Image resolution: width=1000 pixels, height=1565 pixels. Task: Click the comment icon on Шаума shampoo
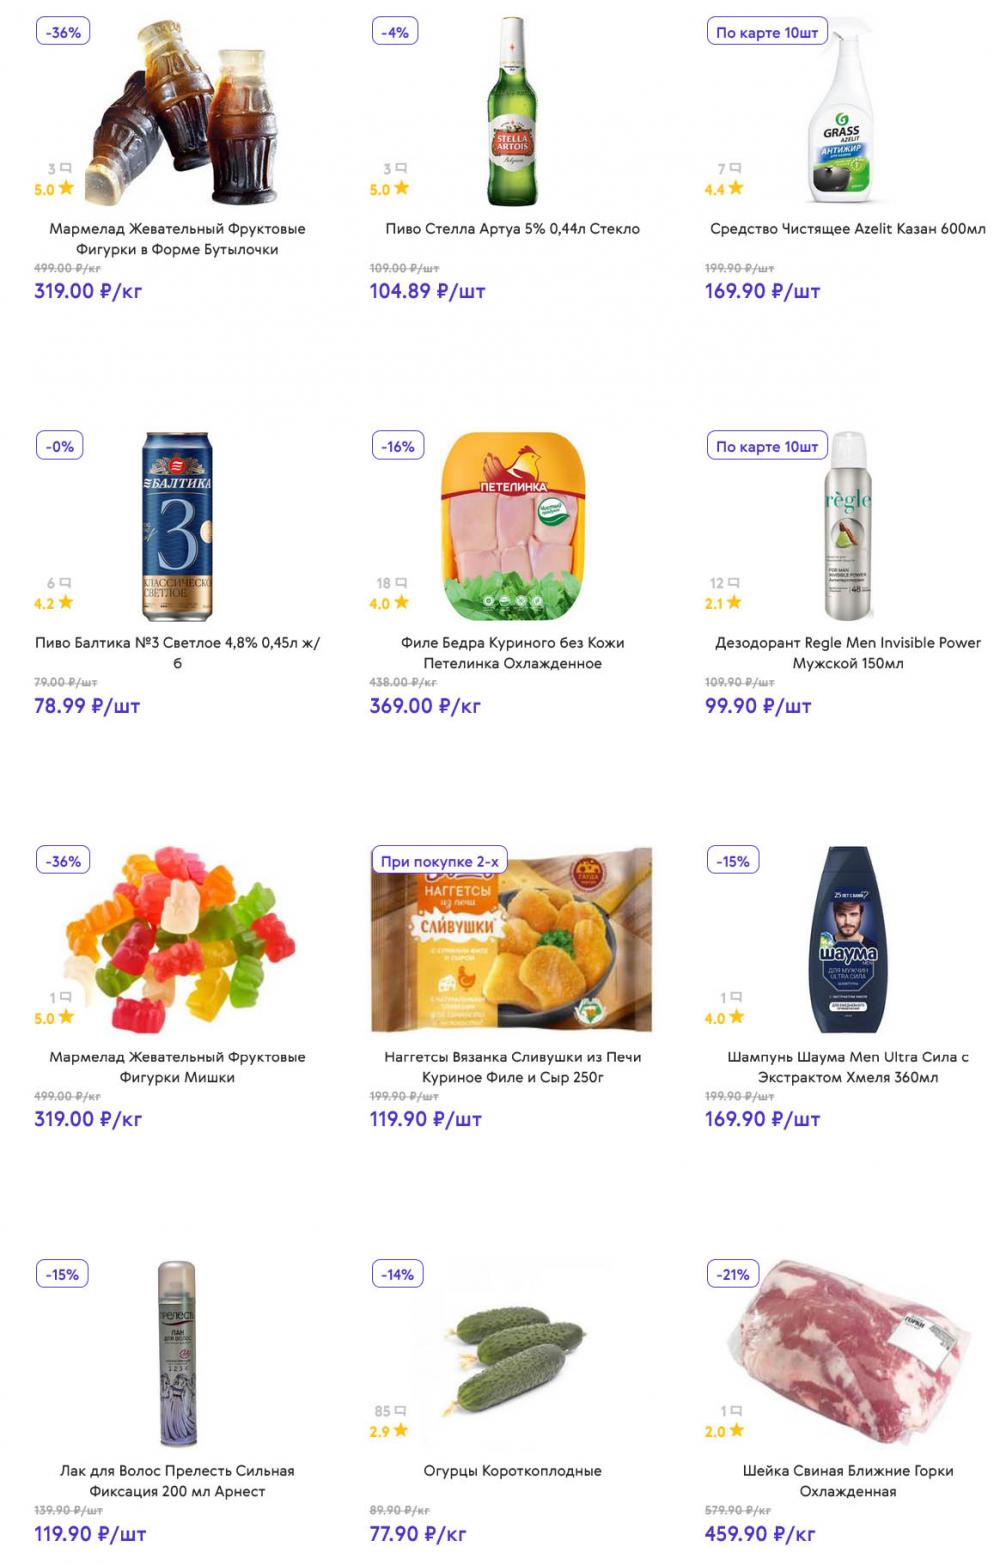pyautogui.click(x=737, y=997)
